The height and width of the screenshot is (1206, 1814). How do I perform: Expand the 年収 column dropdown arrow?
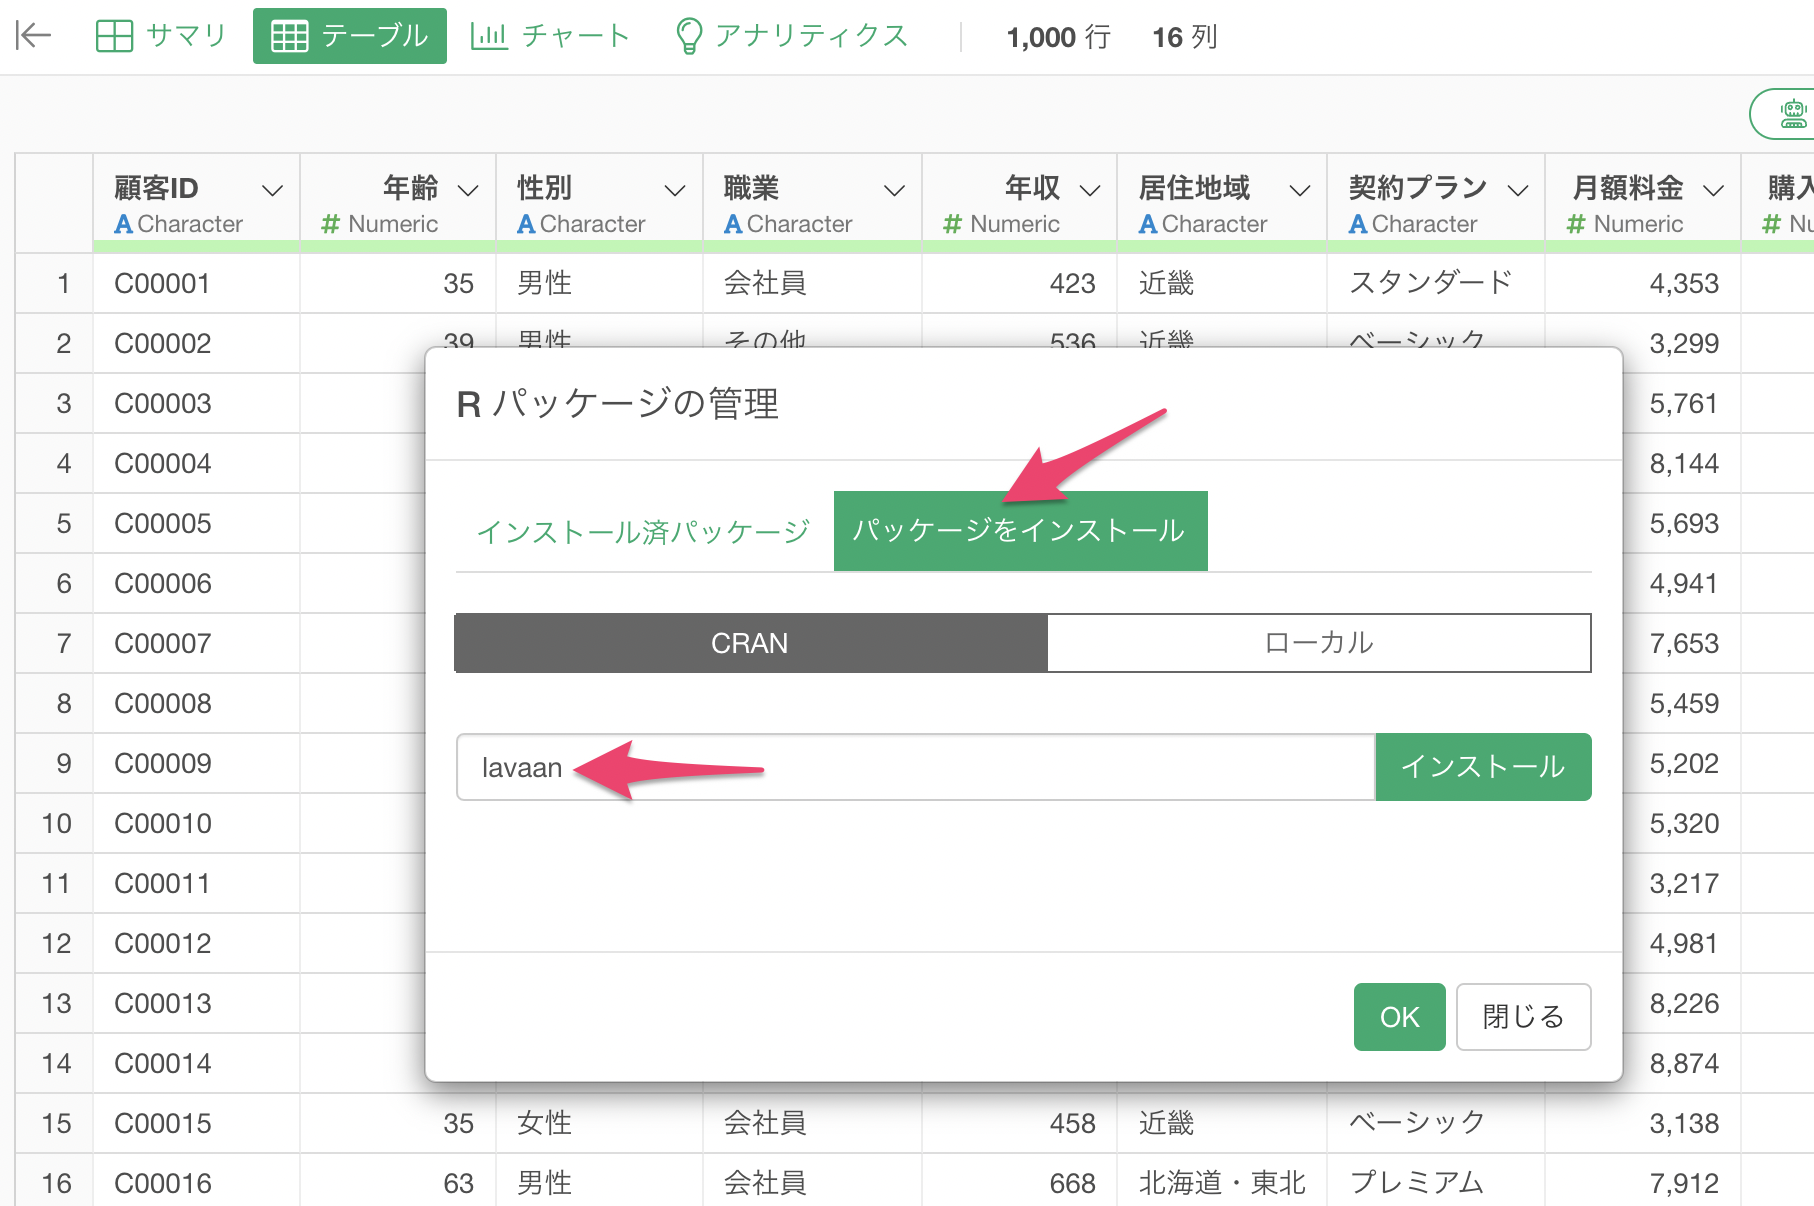pos(1090,190)
